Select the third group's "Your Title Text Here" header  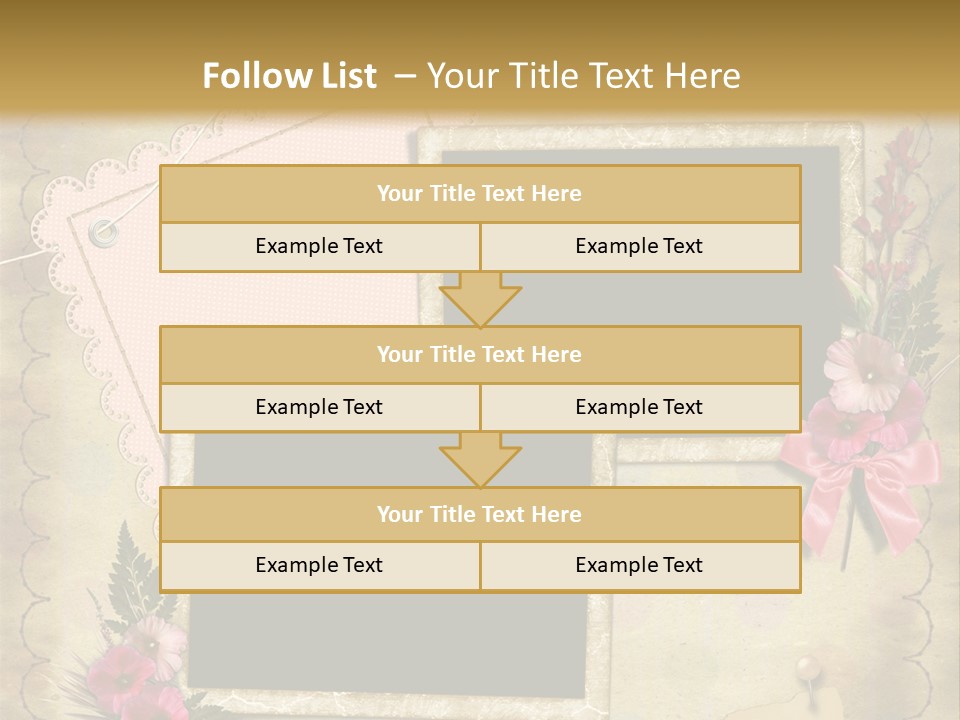[x=479, y=514]
